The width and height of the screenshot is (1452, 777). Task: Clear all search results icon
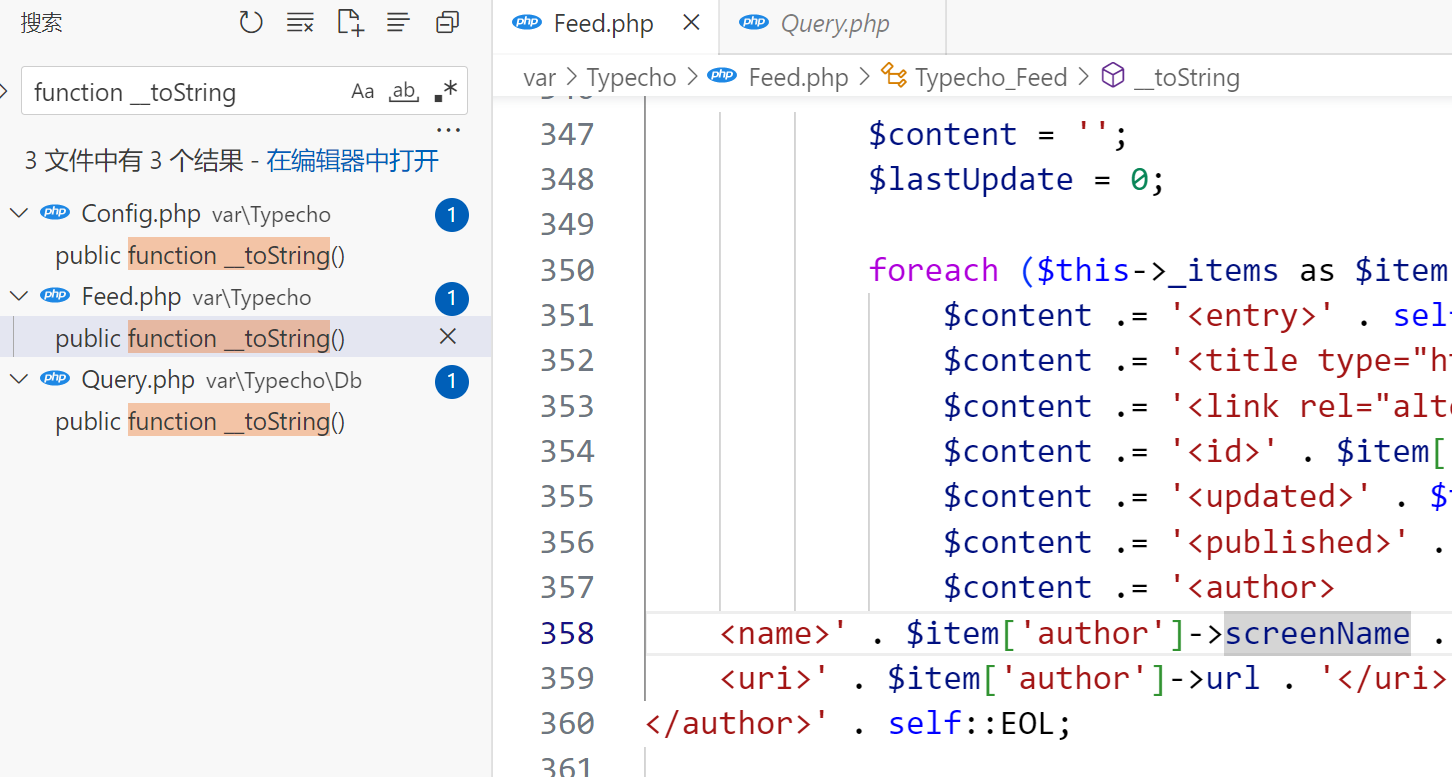[x=300, y=22]
